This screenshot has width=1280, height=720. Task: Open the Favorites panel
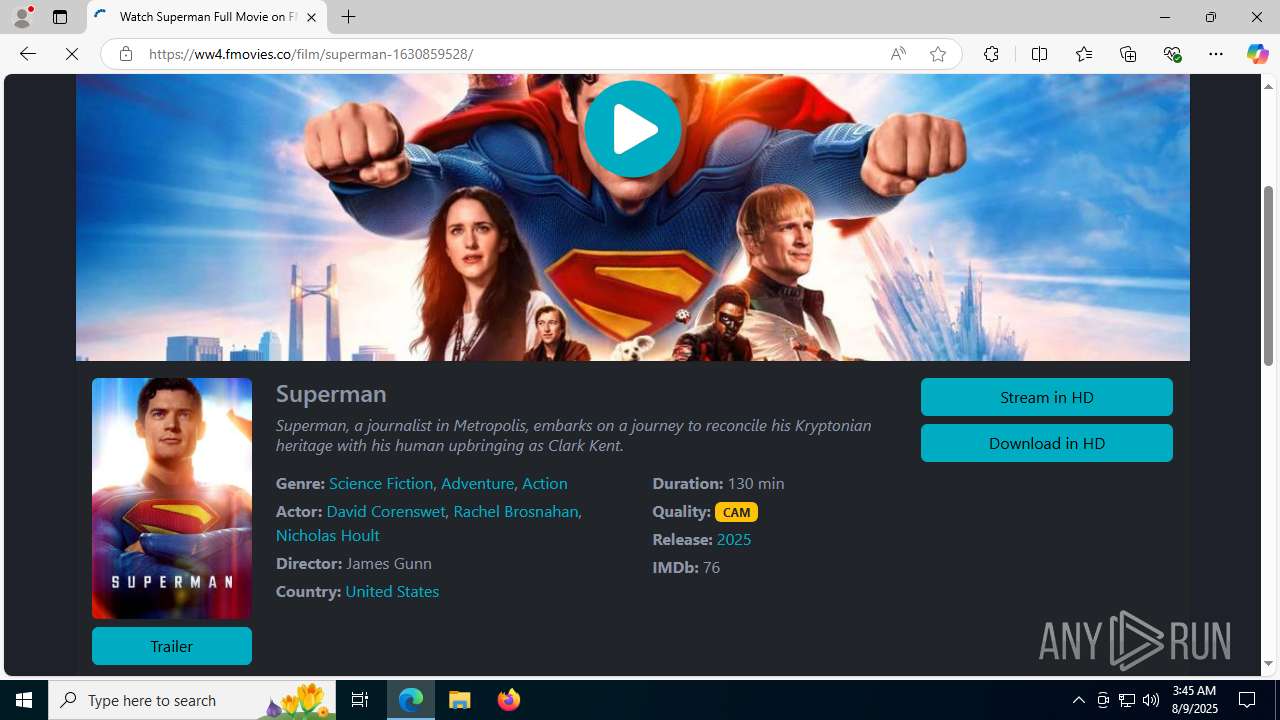click(x=1083, y=54)
